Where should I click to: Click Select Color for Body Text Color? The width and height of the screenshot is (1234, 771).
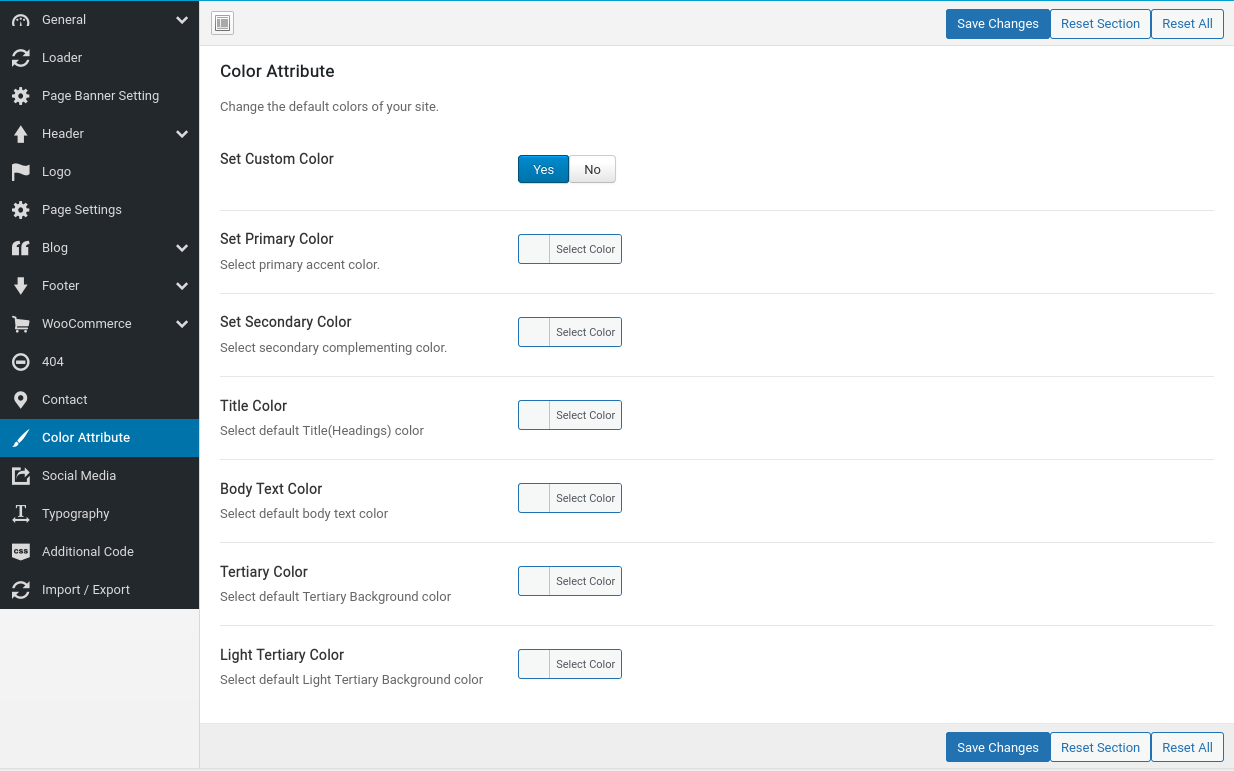(x=586, y=498)
